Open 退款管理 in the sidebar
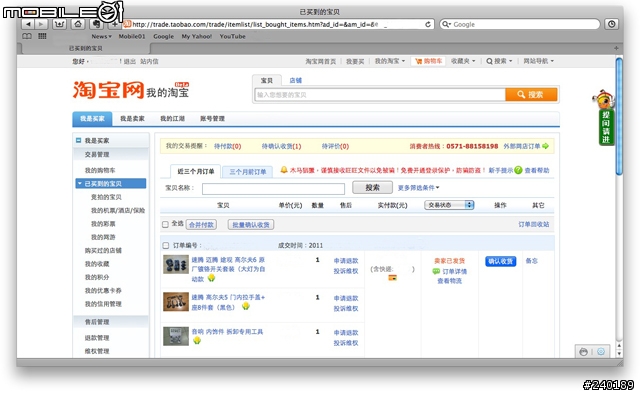This screenshot has height=393, width=640. (x=97, y=337)
